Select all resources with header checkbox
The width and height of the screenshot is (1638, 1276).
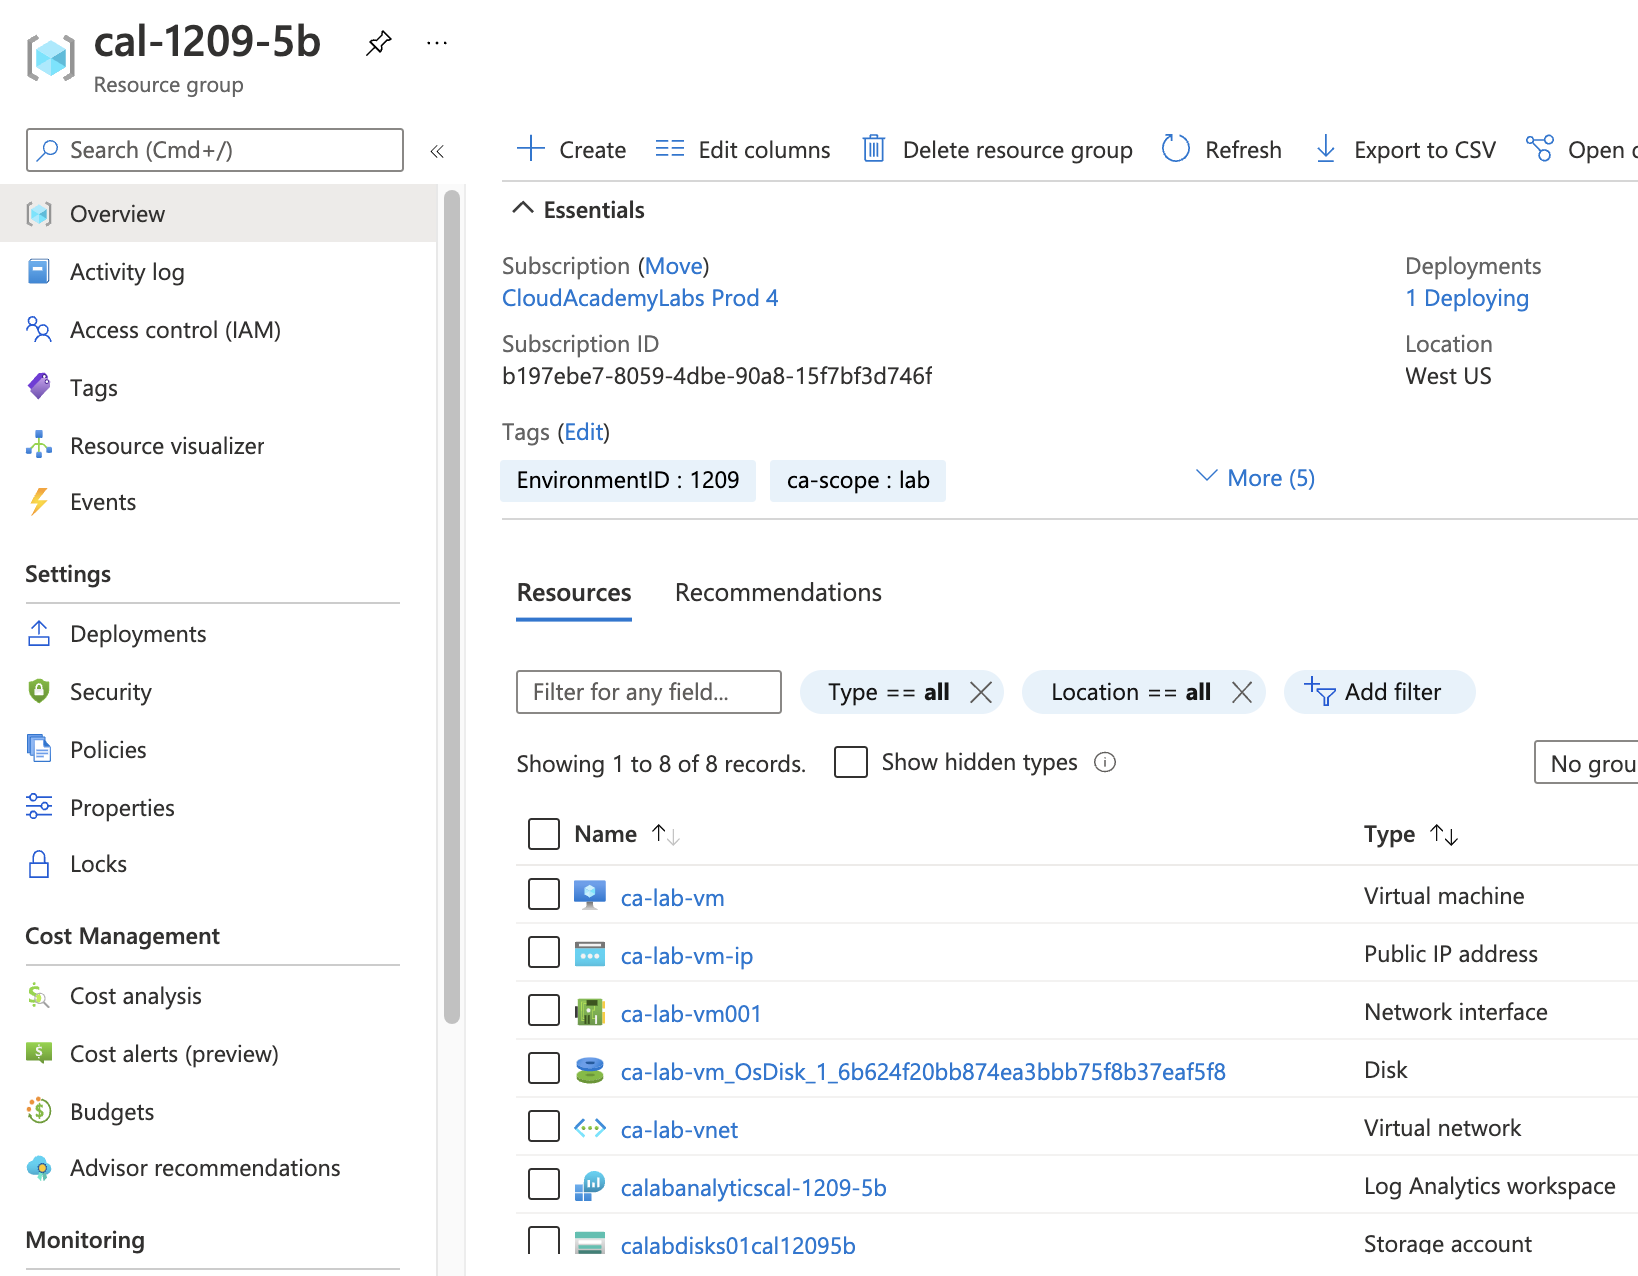coord(544,834)
